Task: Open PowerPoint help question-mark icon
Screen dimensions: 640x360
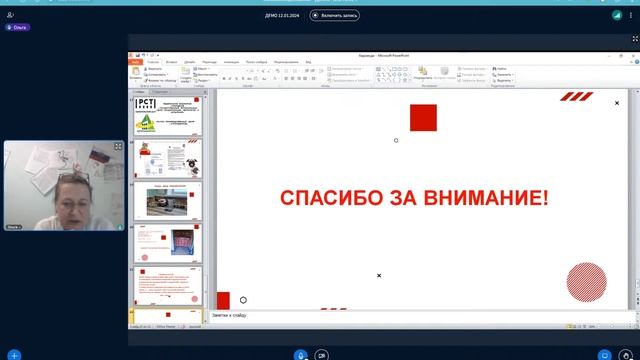Action: [637, 62]
